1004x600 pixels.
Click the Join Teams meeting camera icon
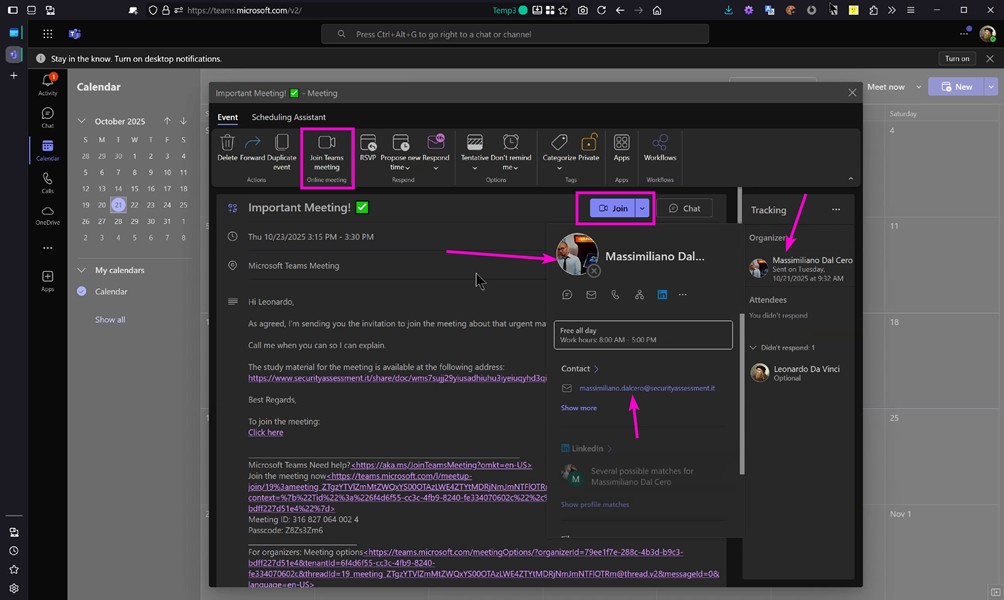point(326,144)
